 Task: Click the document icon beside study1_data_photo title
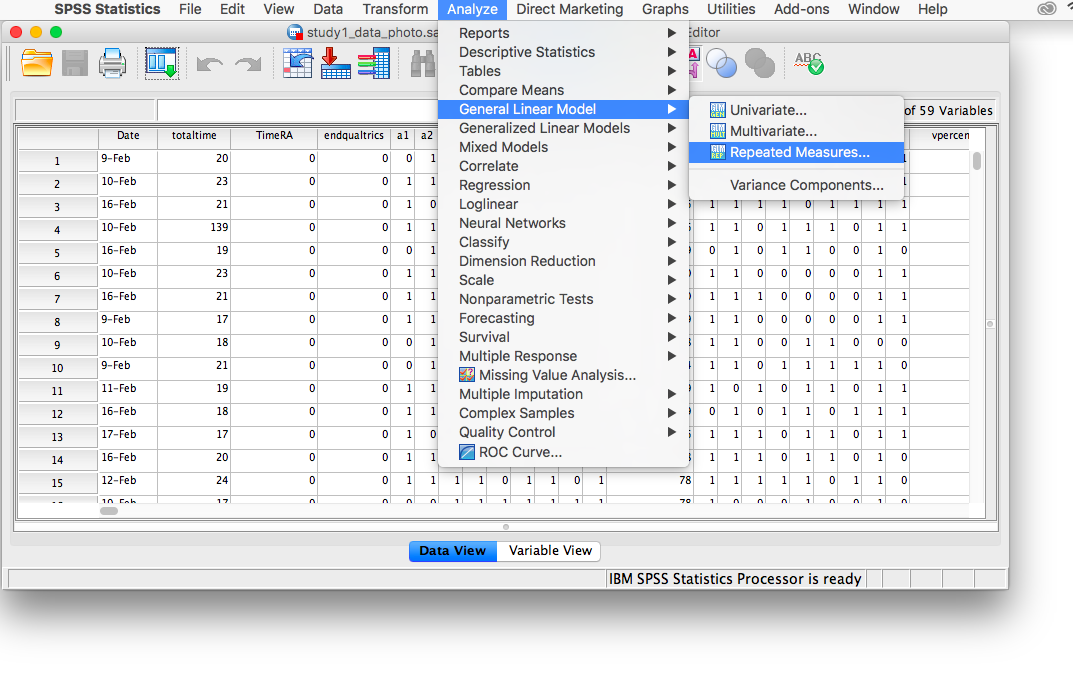[295, 32]
